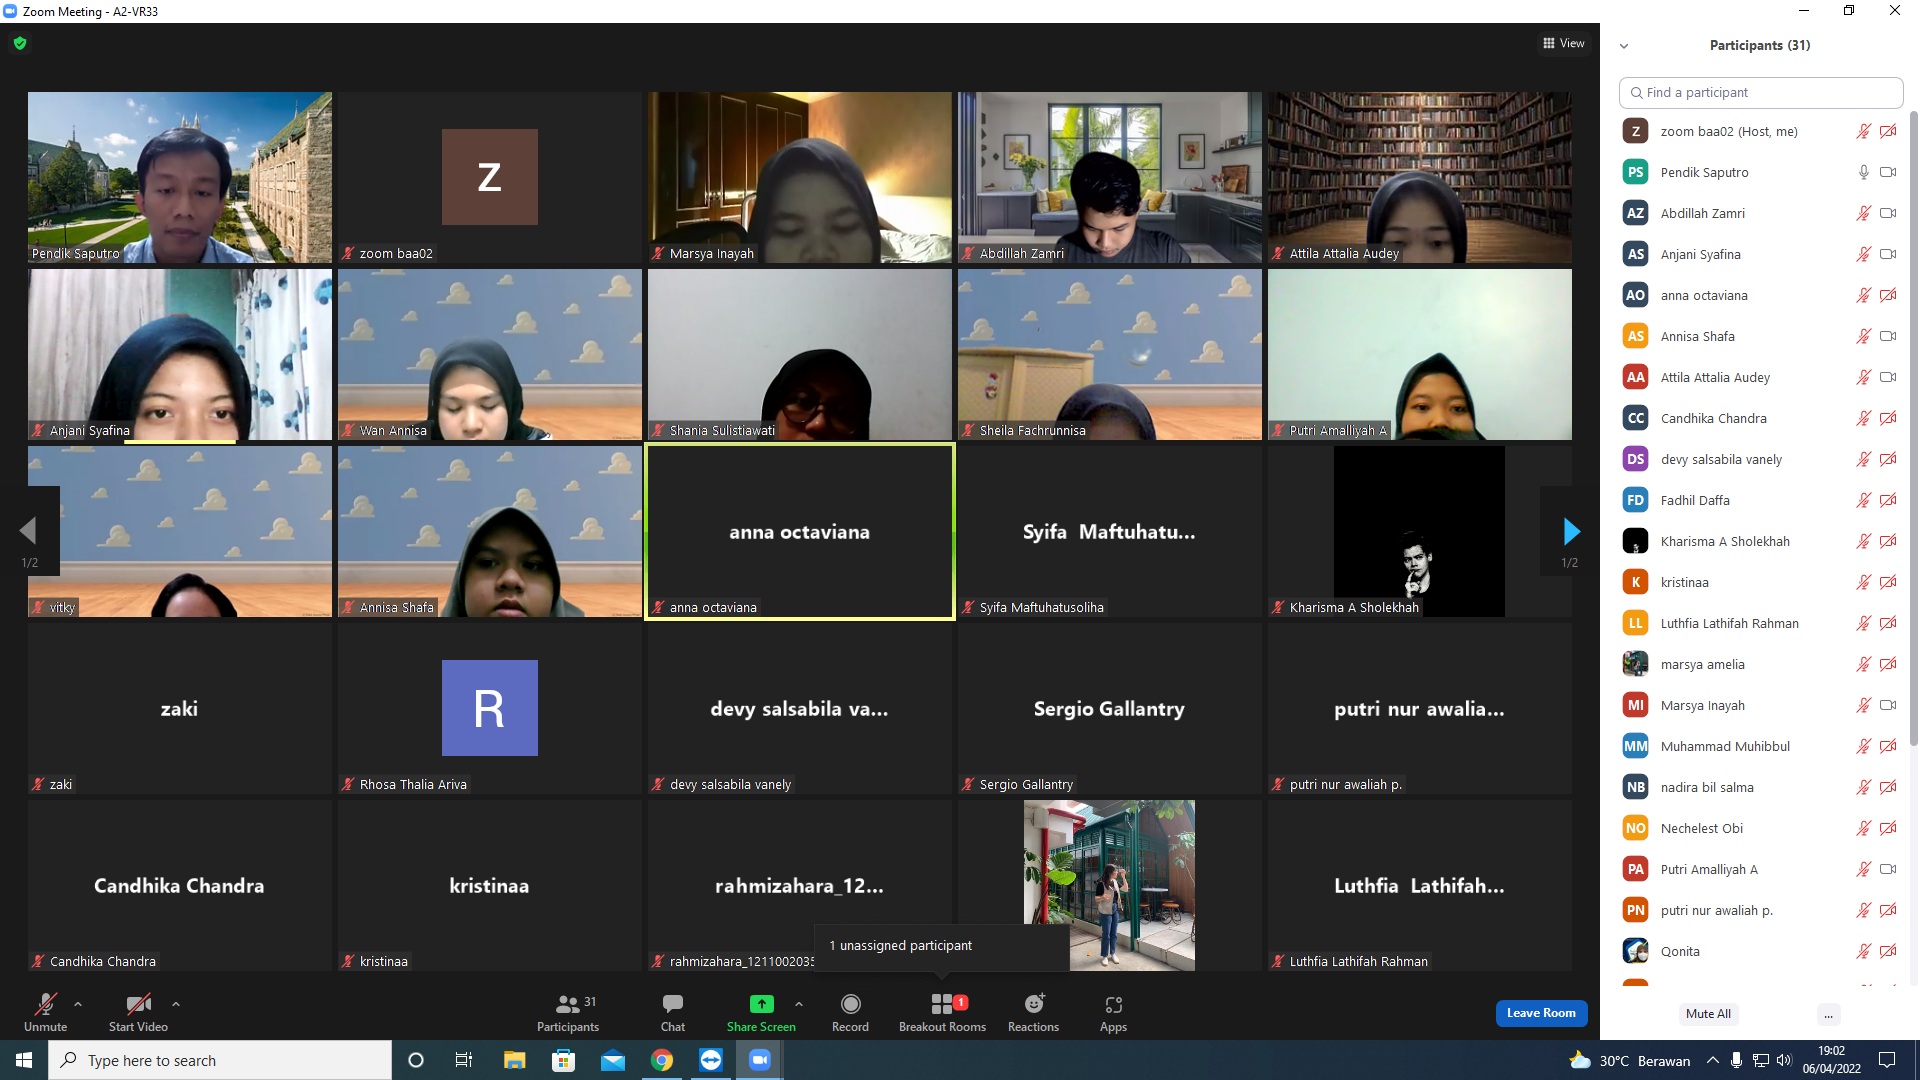The height and width of the screenshot is (1080, 1920).
Task: Expand share screen options arrow
Action: [799, 1004]
